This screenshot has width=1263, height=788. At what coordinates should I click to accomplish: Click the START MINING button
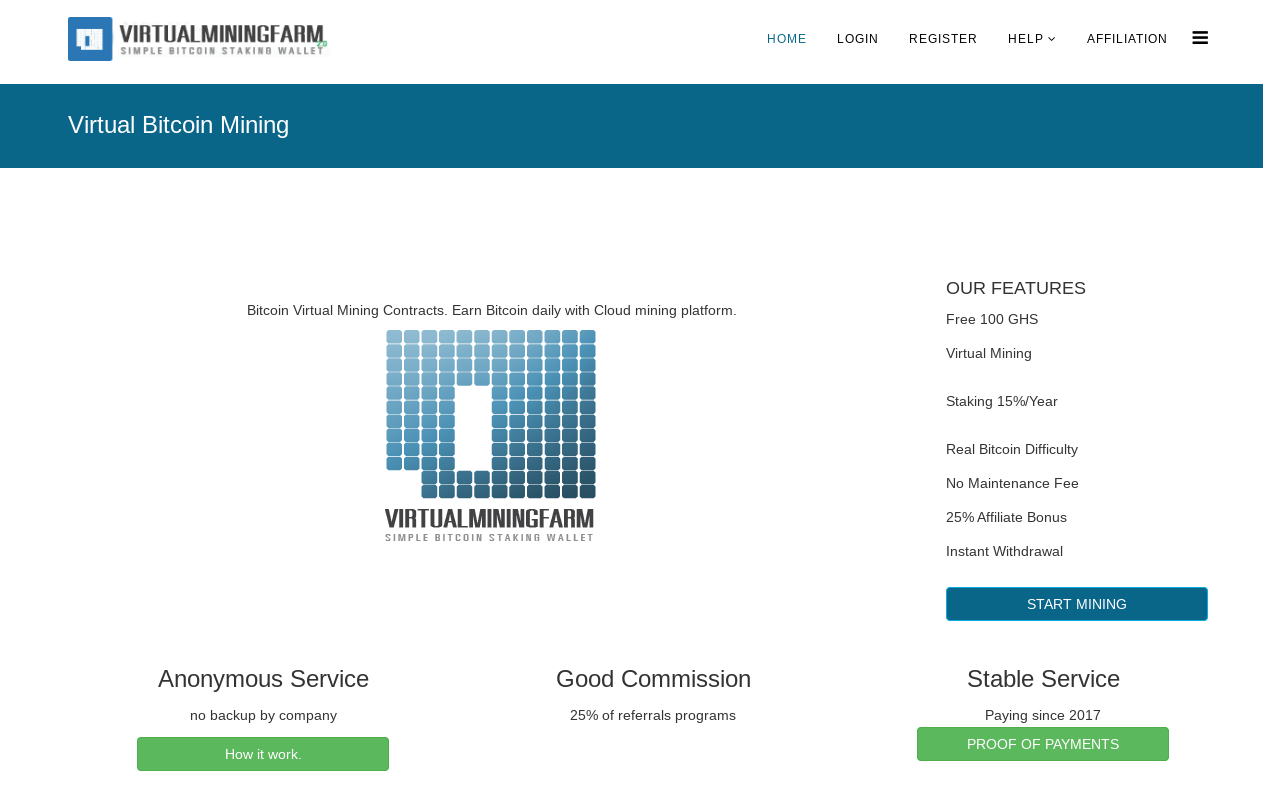click(x=1077, y=604)
